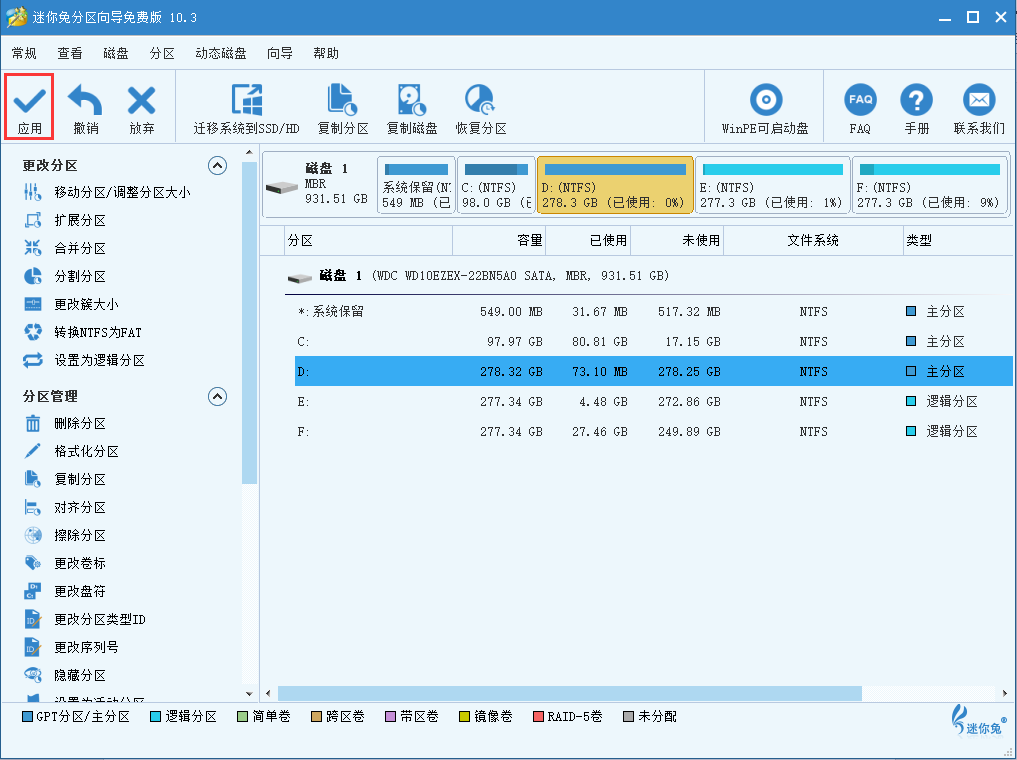
Task: Create a WinPE可启动盘 bootable disk
Action: coord(765,108)
